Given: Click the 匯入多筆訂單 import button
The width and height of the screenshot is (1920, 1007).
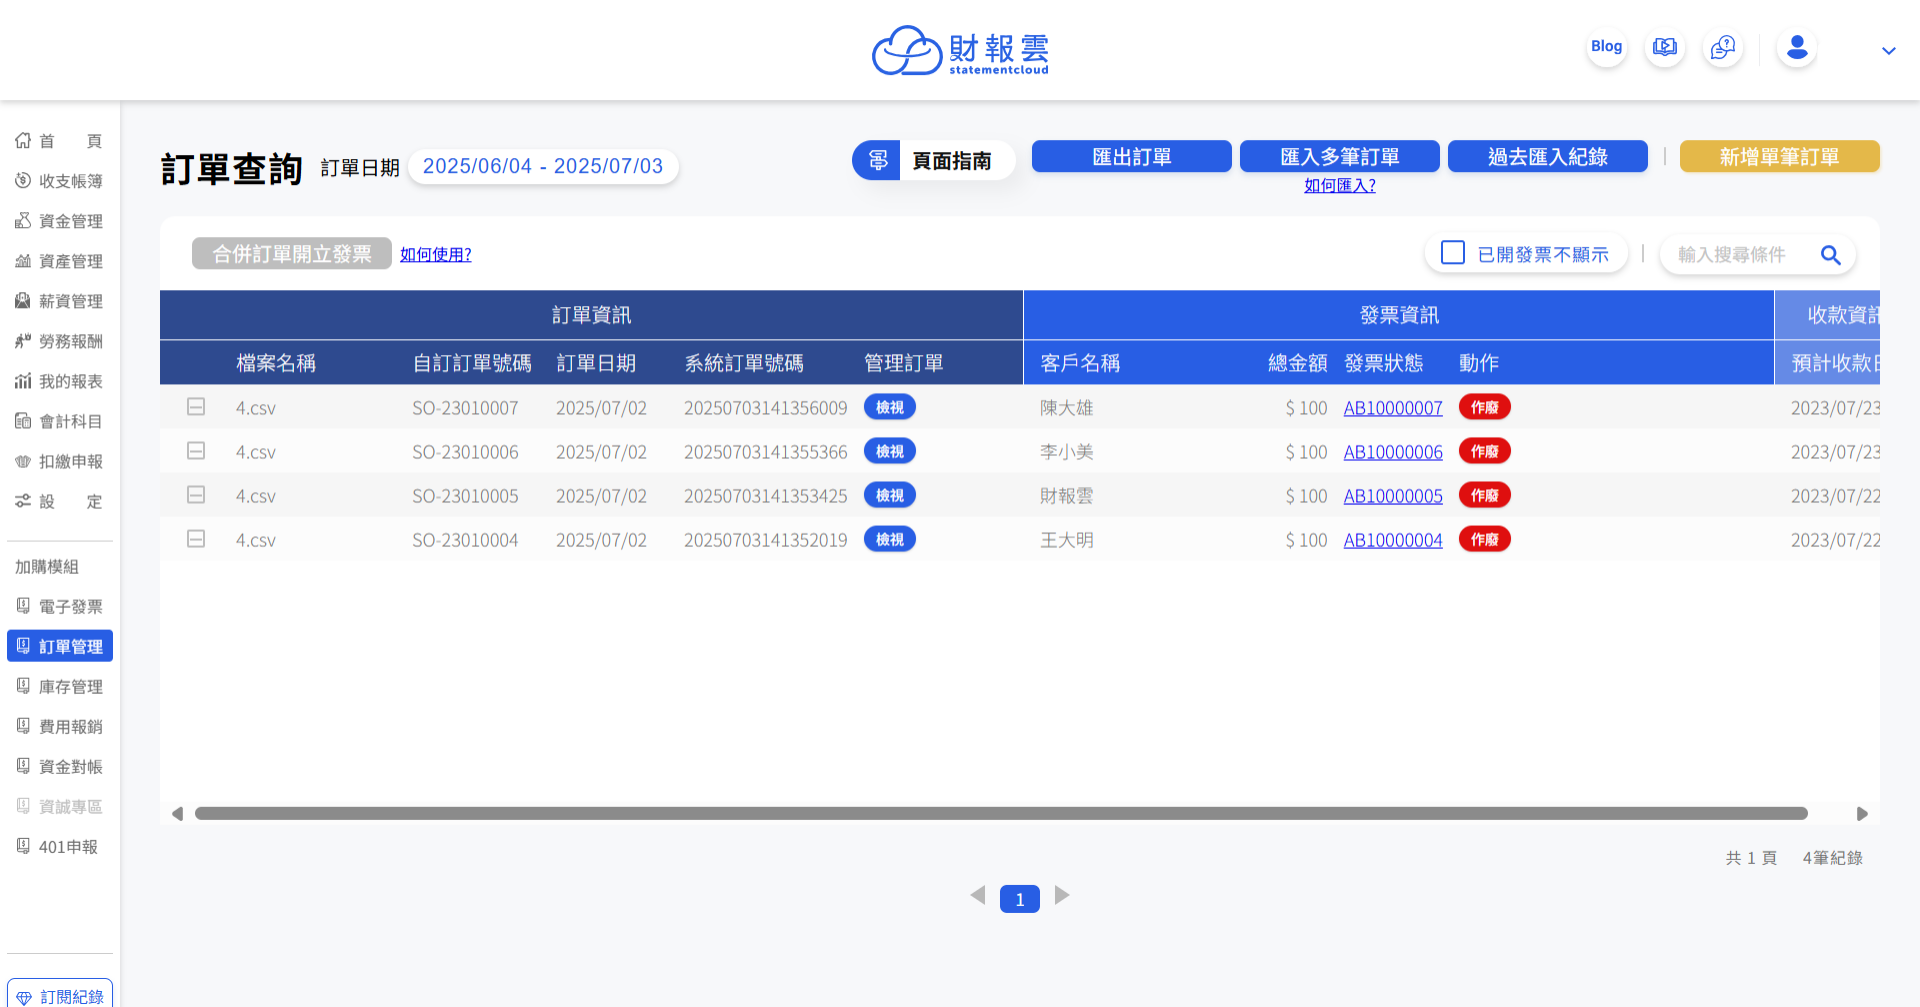Looking at the screenshot, I should pos(1339,156).
